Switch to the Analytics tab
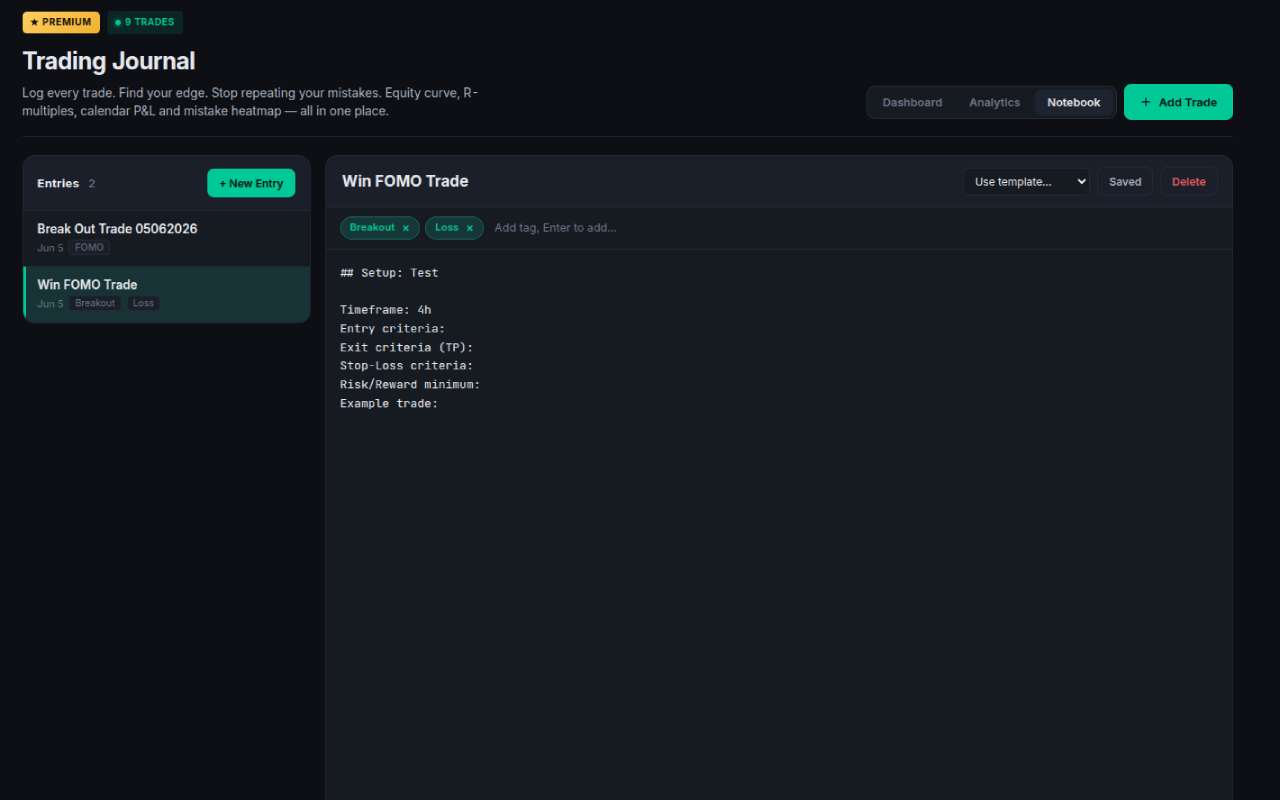Screen dimensions: 1280x800 click(995, 102)
